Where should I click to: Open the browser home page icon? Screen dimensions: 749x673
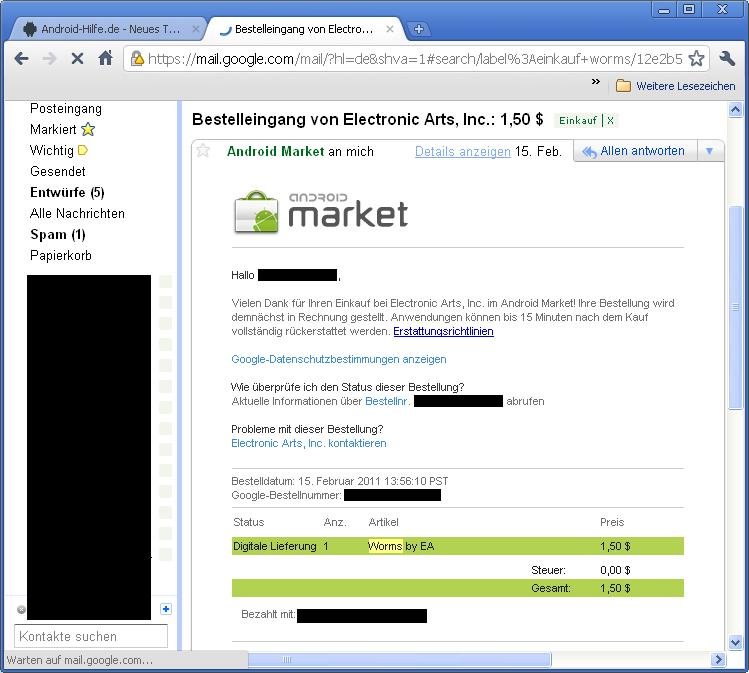point(105,58)
